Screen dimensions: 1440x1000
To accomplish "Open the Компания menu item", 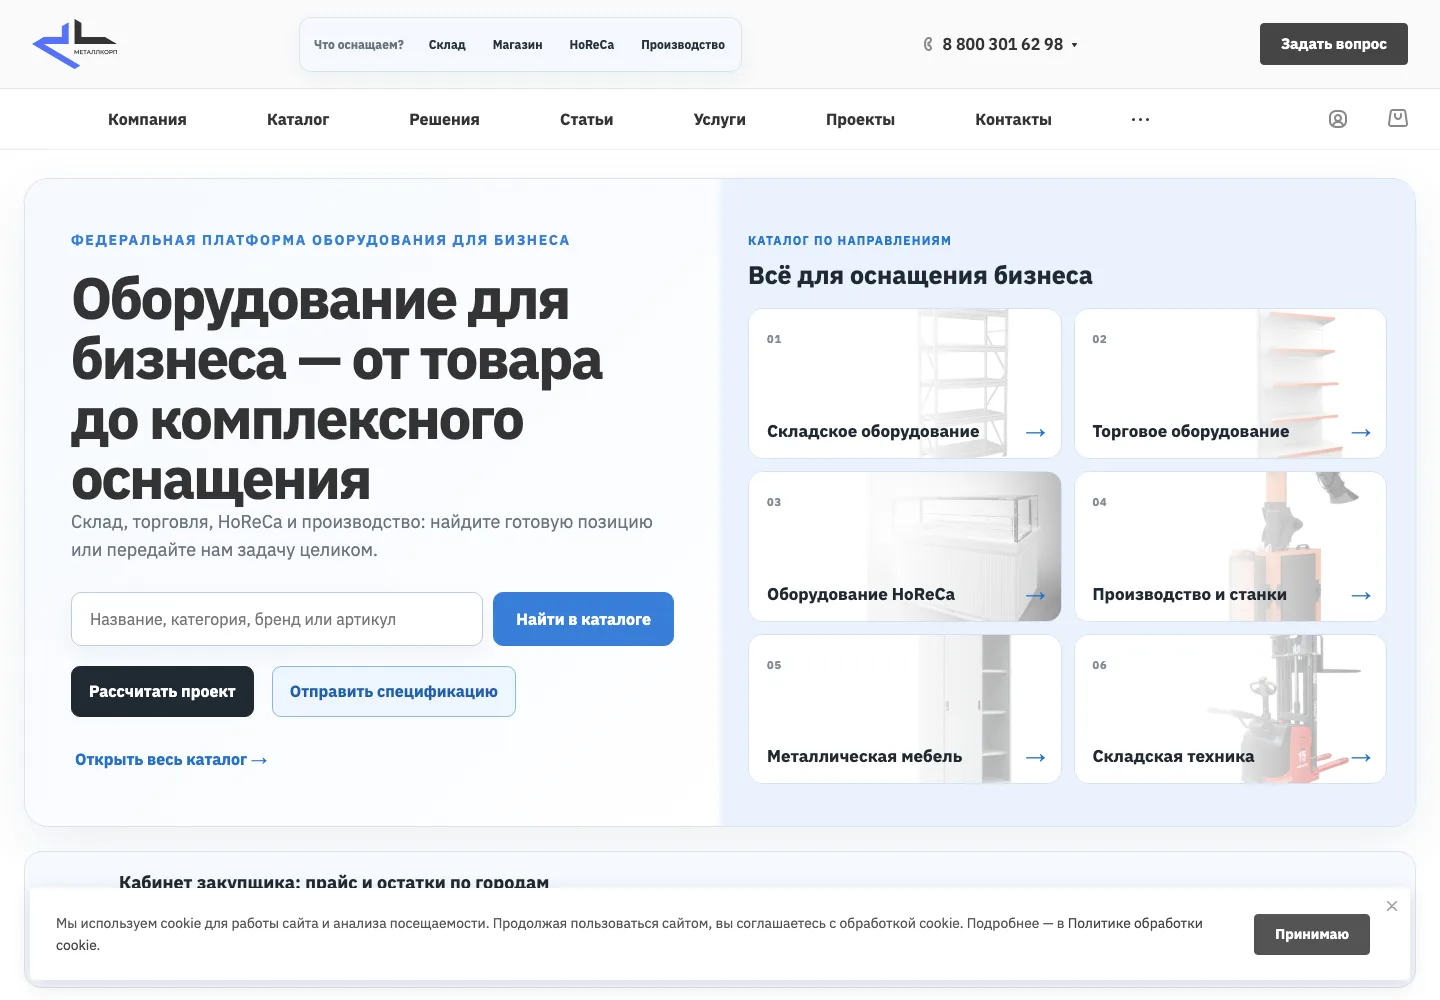I will [x=147, y=119].
